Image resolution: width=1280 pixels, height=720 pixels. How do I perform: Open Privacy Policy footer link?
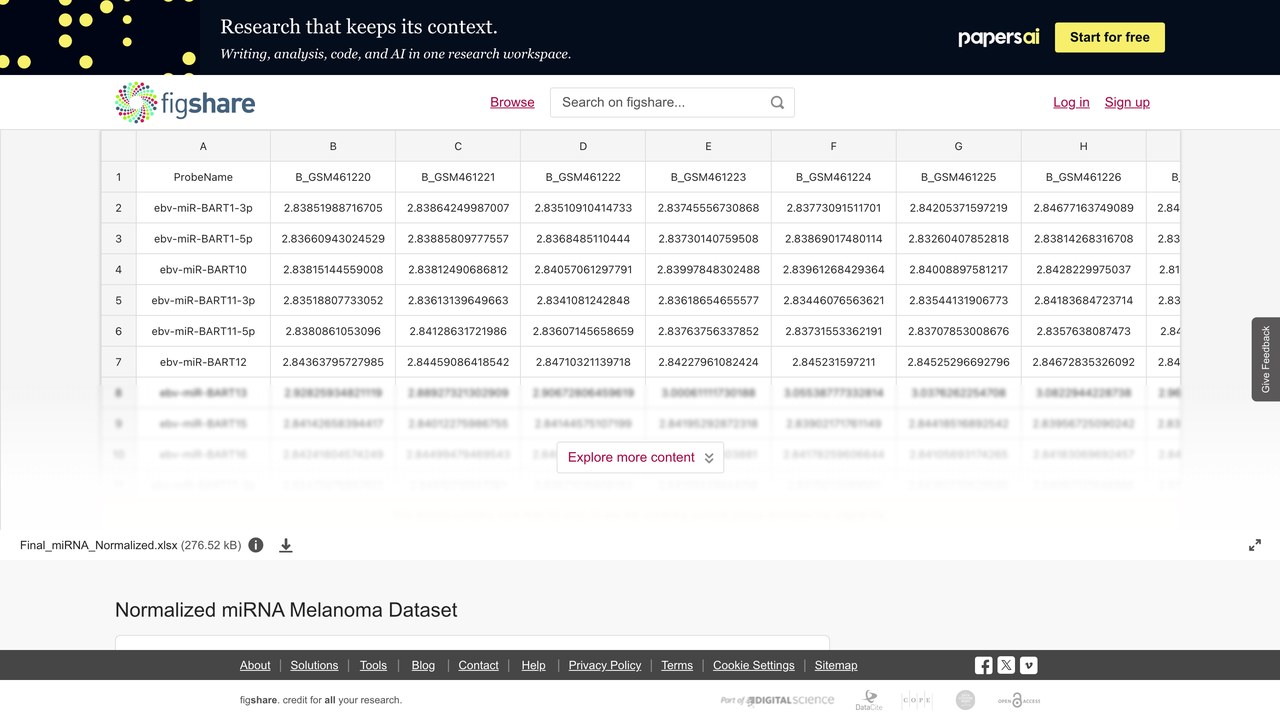(605, 665)
